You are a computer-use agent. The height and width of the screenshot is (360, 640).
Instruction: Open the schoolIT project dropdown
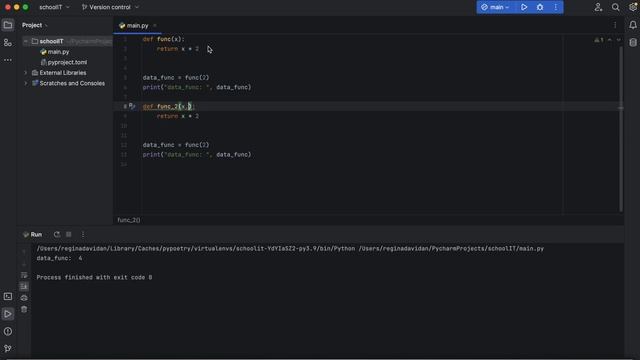54,7
